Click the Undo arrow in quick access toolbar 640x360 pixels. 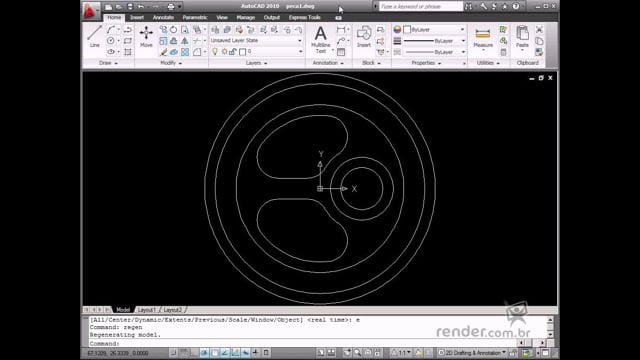141,7
